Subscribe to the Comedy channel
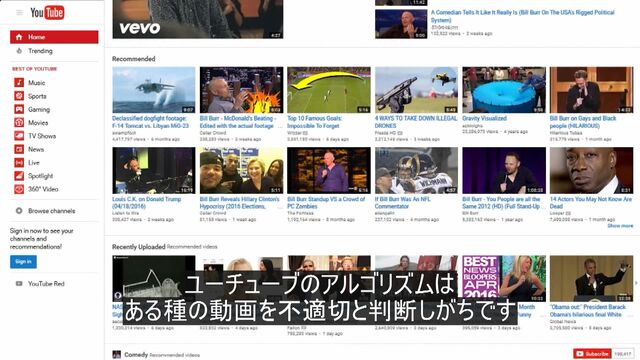Viewport: 640px width, 360px height. [592, 354]
